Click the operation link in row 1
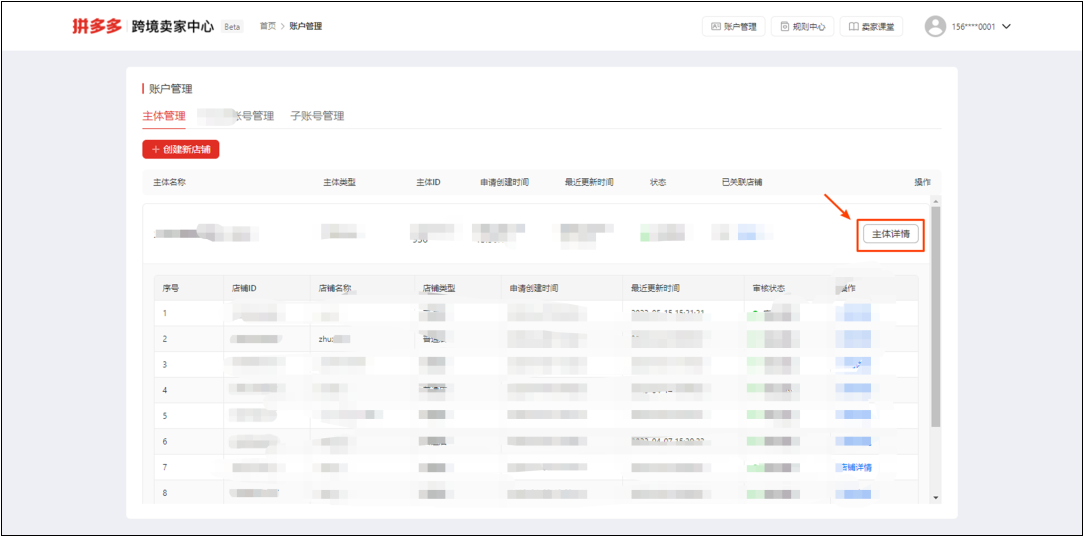This screenshot has height=538, width=1085. tap(856, 313)
